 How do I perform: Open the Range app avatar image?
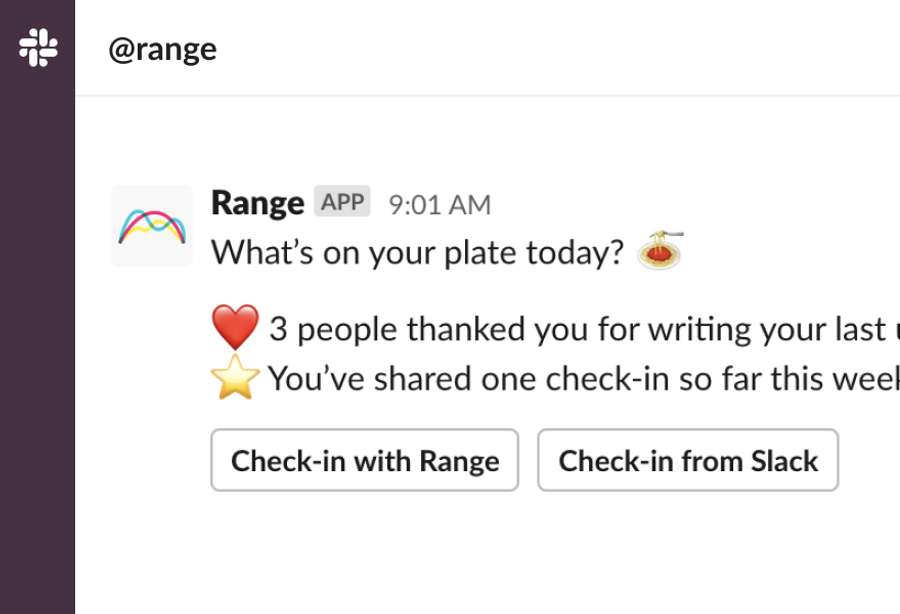152,226
